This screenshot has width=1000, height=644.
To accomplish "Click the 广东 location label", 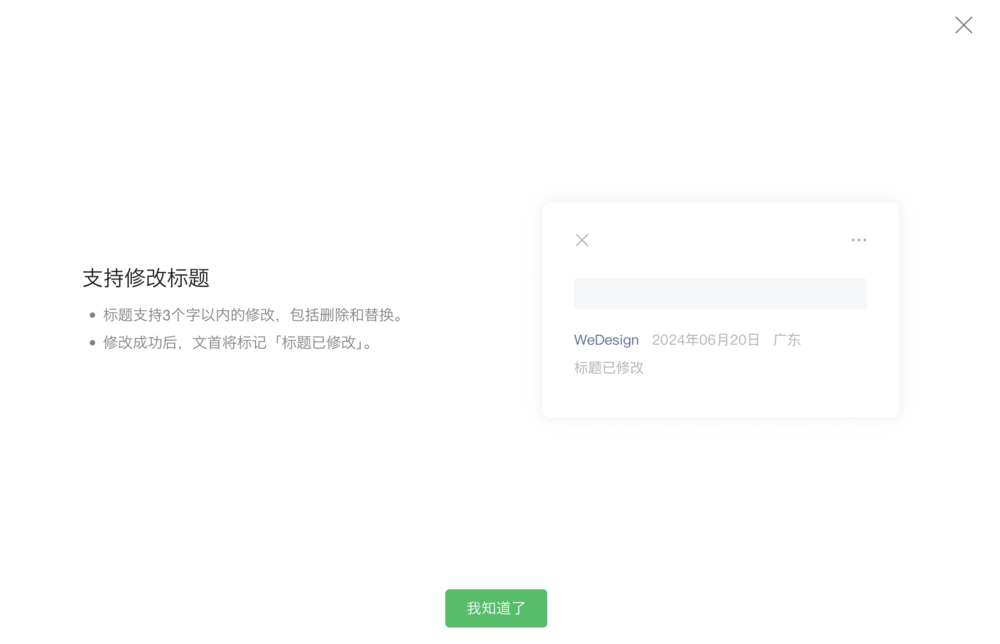I will [786, 340].
